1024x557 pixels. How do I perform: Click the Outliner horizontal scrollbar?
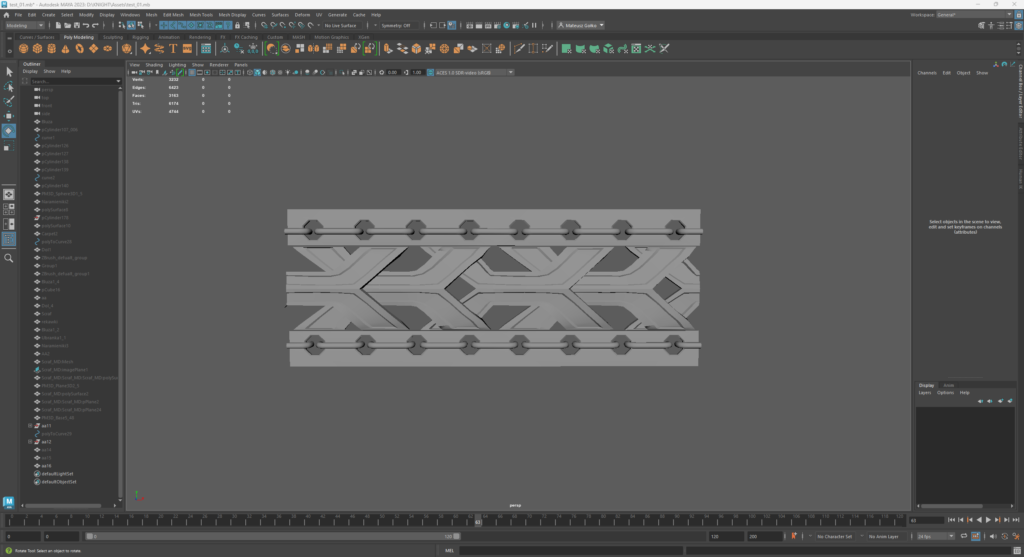coord(63,505)
